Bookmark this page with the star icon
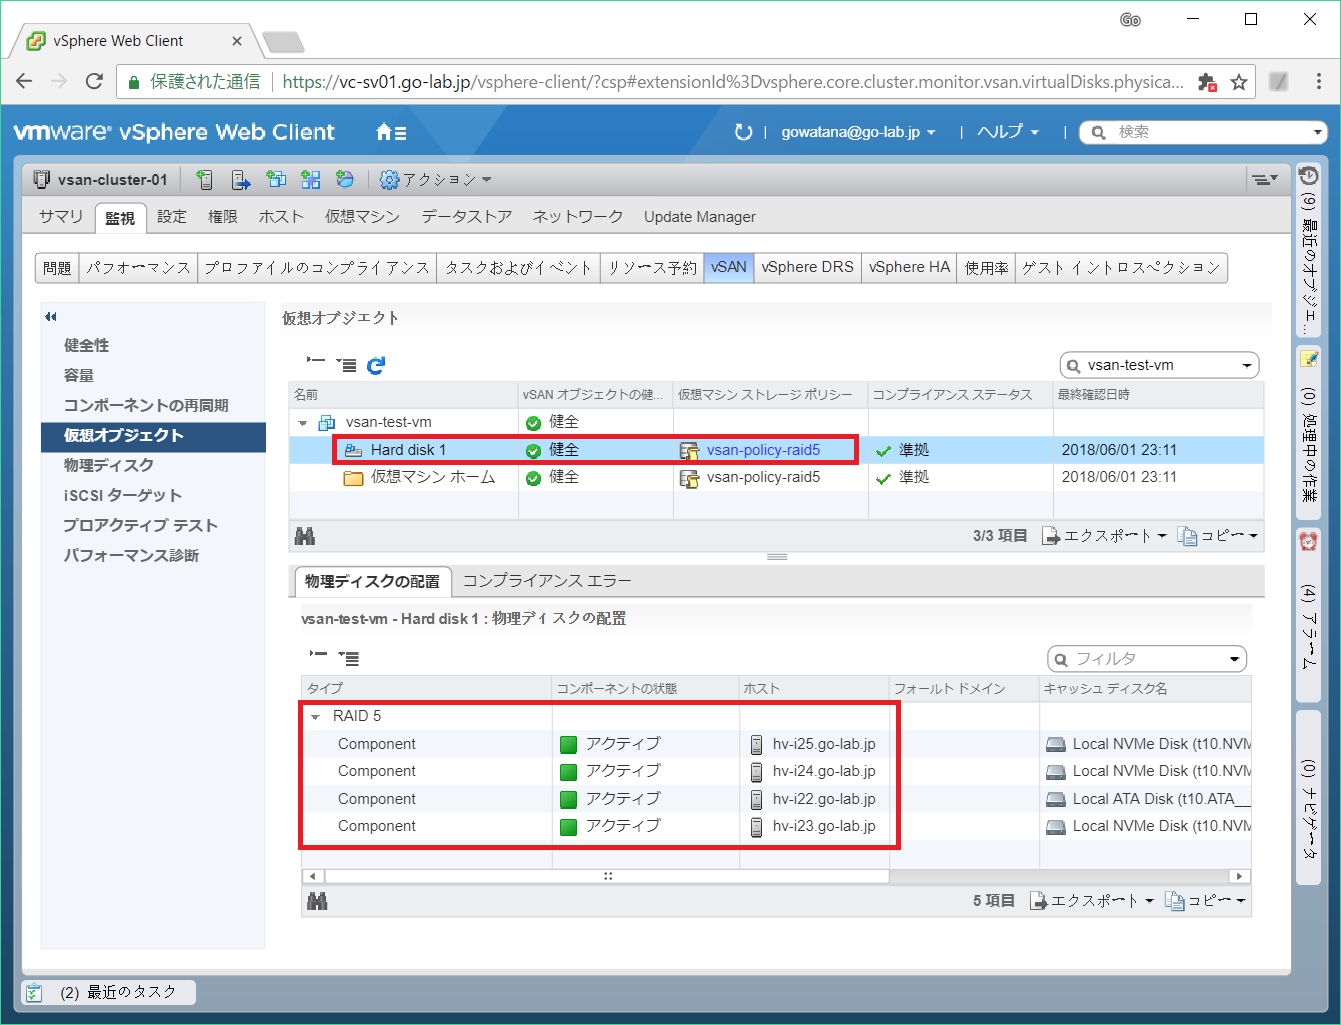This screenshot has width=1341, height=1025. tap(1239, 82)
